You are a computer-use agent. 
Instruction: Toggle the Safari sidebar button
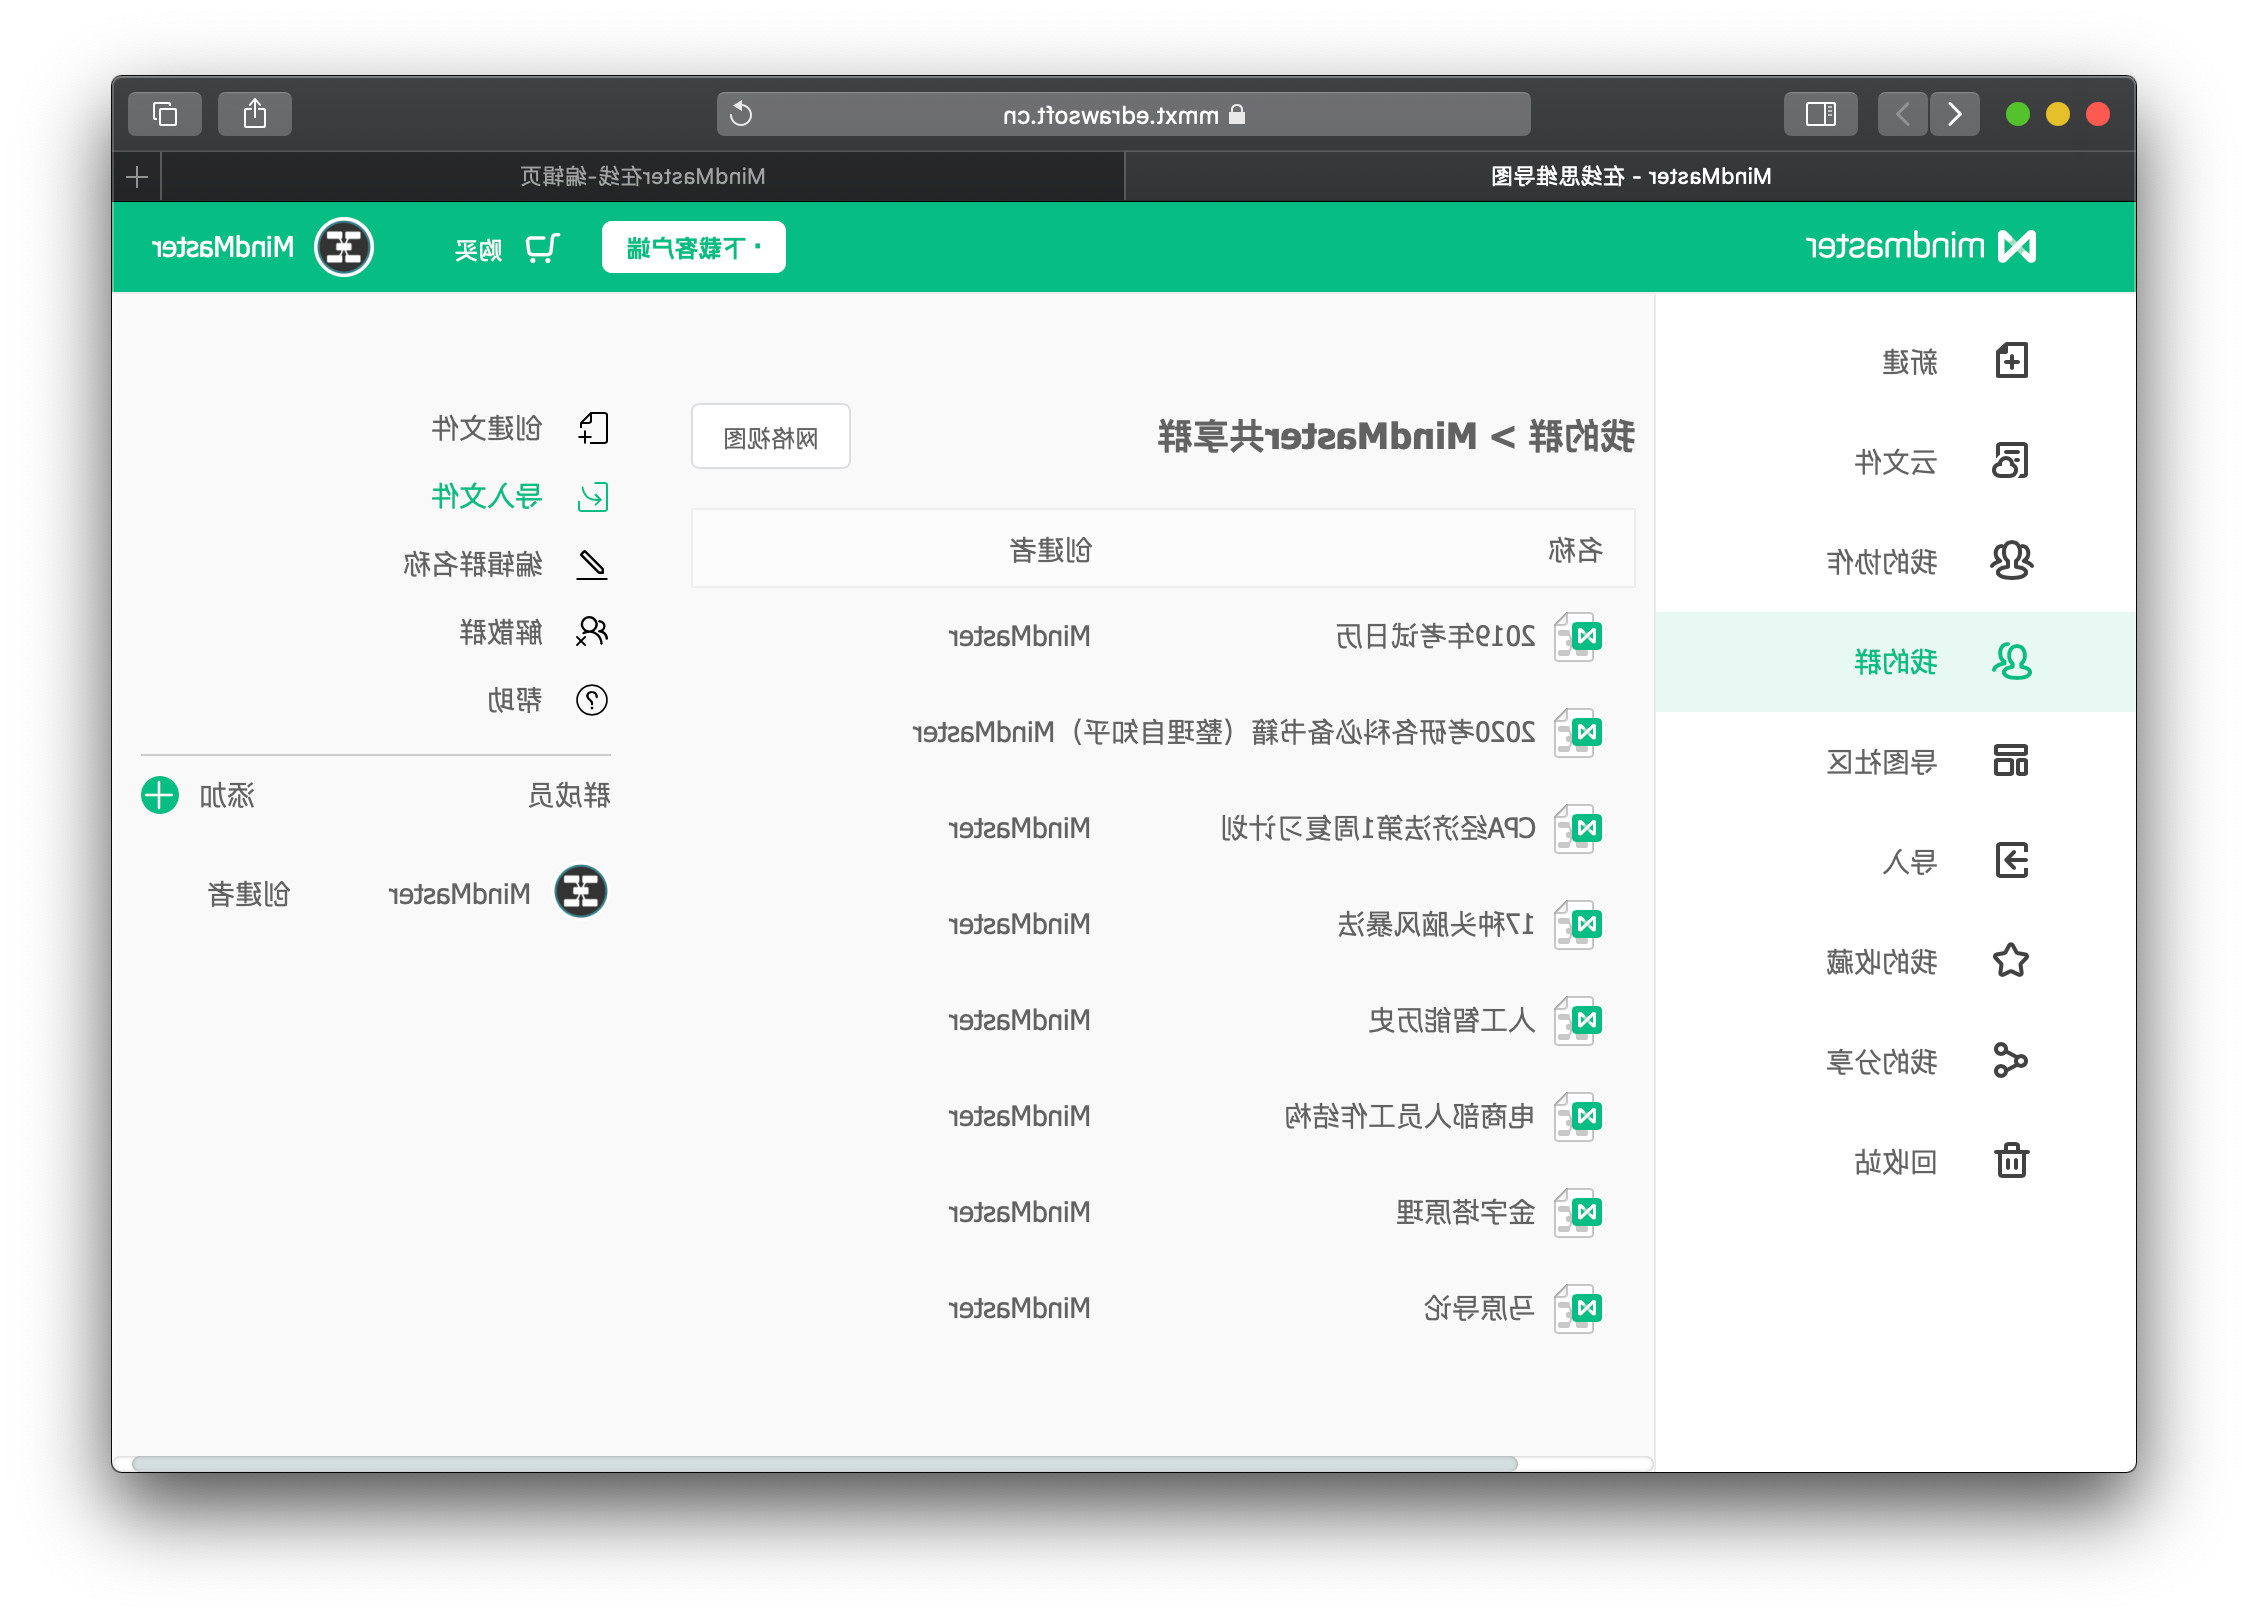tap(1821, 114)
